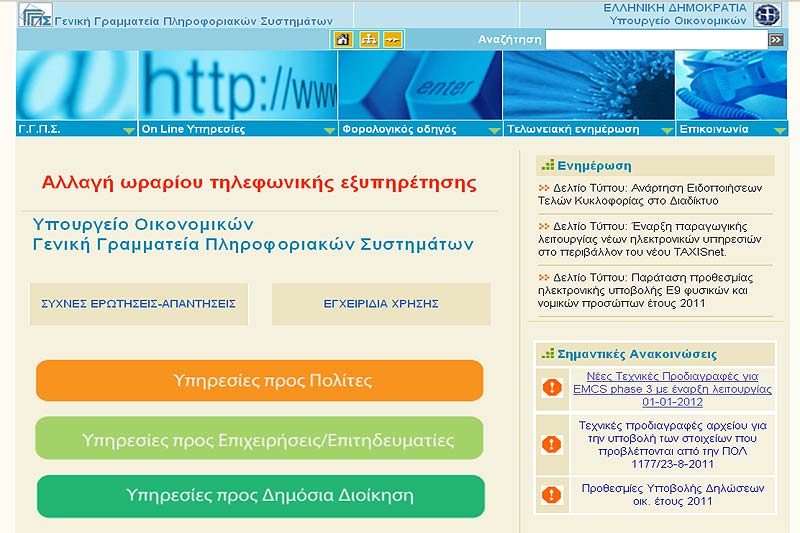Click the home icon in the toolbar

[x=343, y=39]
